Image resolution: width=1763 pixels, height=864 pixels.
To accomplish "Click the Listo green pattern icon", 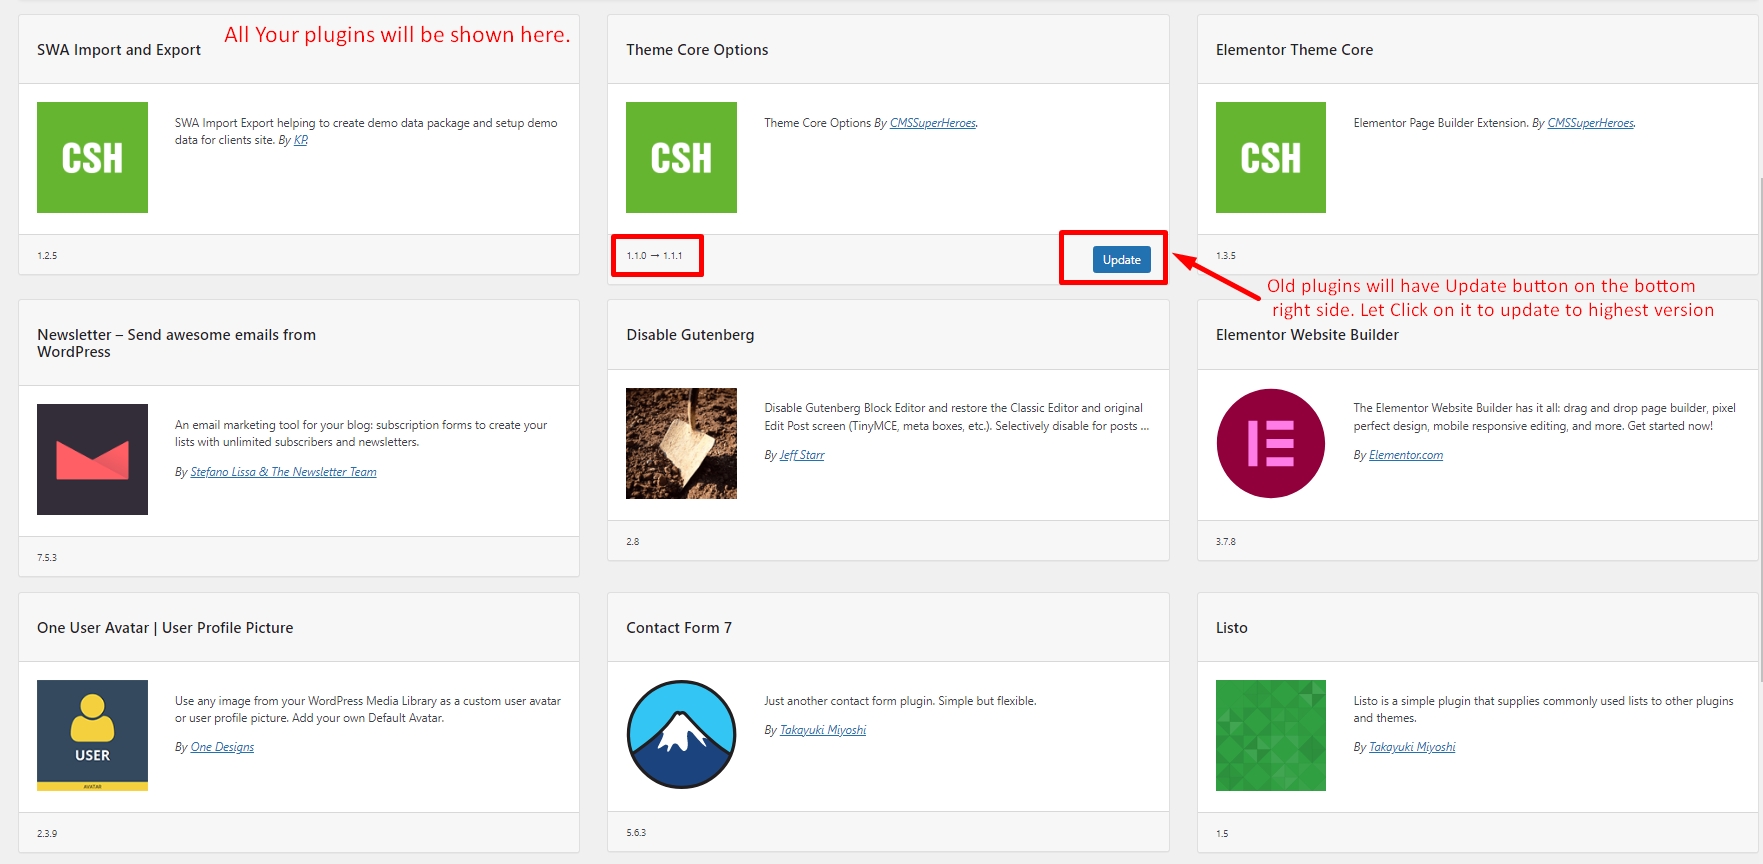I will (x=1270, y=735).
